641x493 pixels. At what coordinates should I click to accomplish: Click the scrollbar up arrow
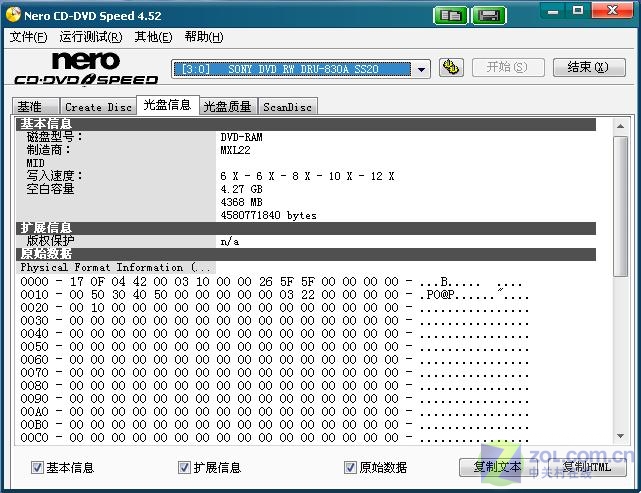click(621, 126)
